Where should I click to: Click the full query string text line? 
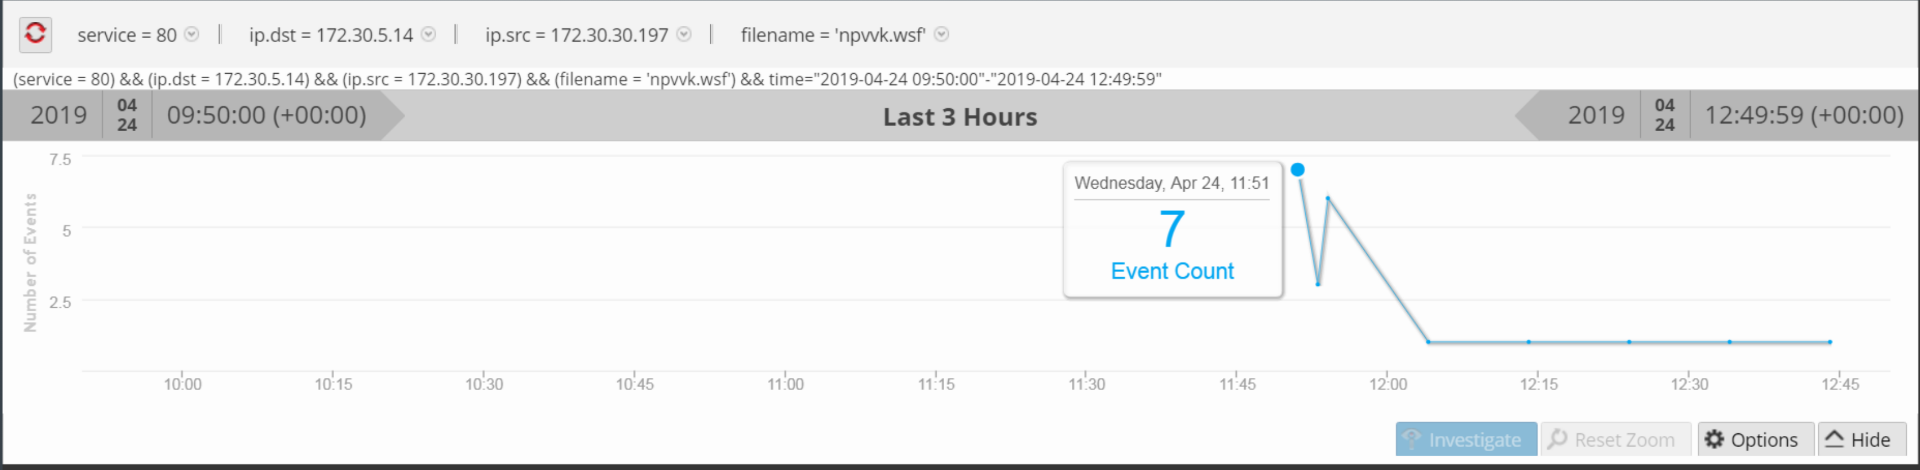[587, 79]
